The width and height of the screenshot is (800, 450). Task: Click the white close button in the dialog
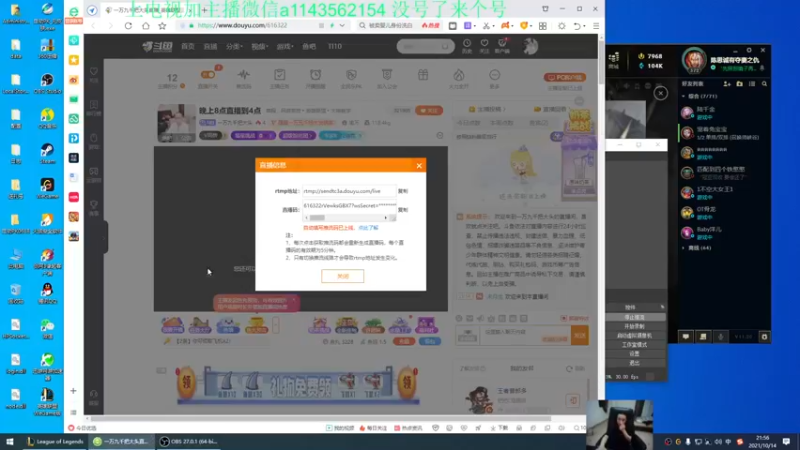click(342, 276)
